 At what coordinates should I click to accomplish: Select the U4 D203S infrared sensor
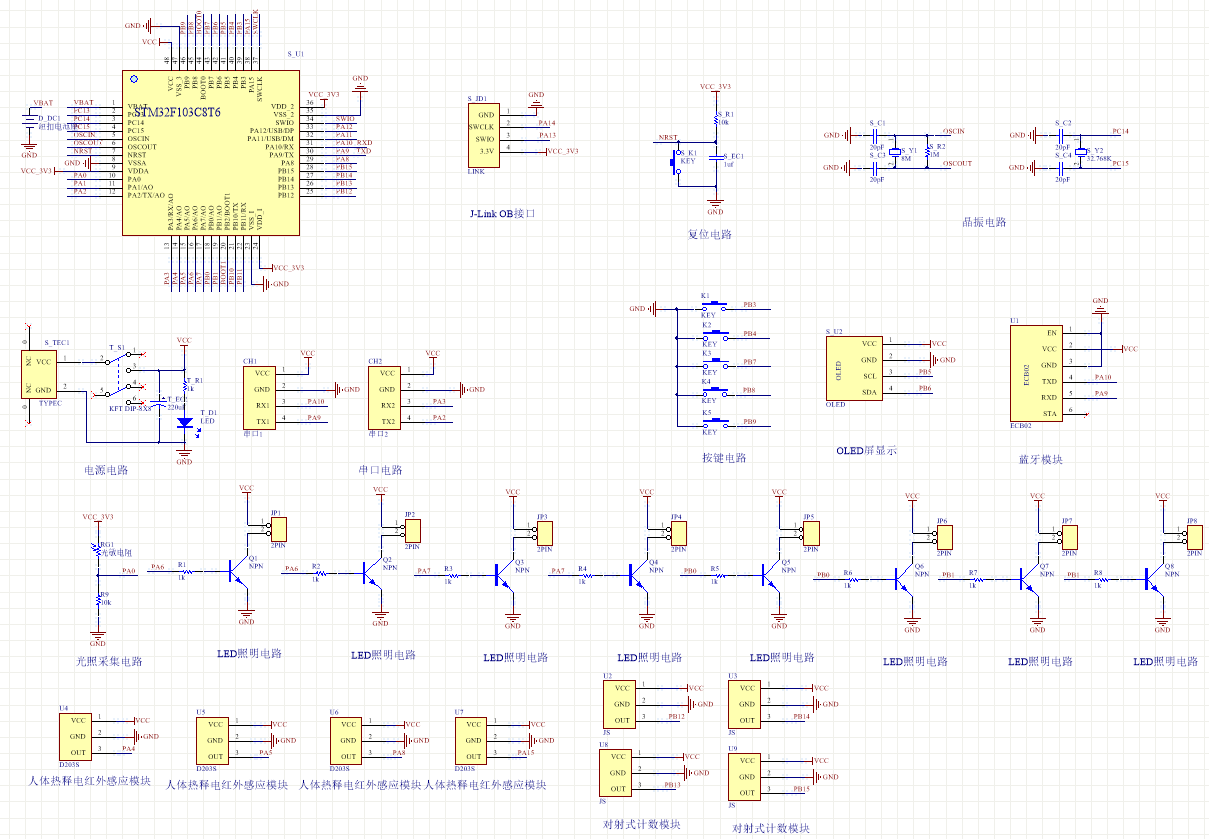point(78,736)
